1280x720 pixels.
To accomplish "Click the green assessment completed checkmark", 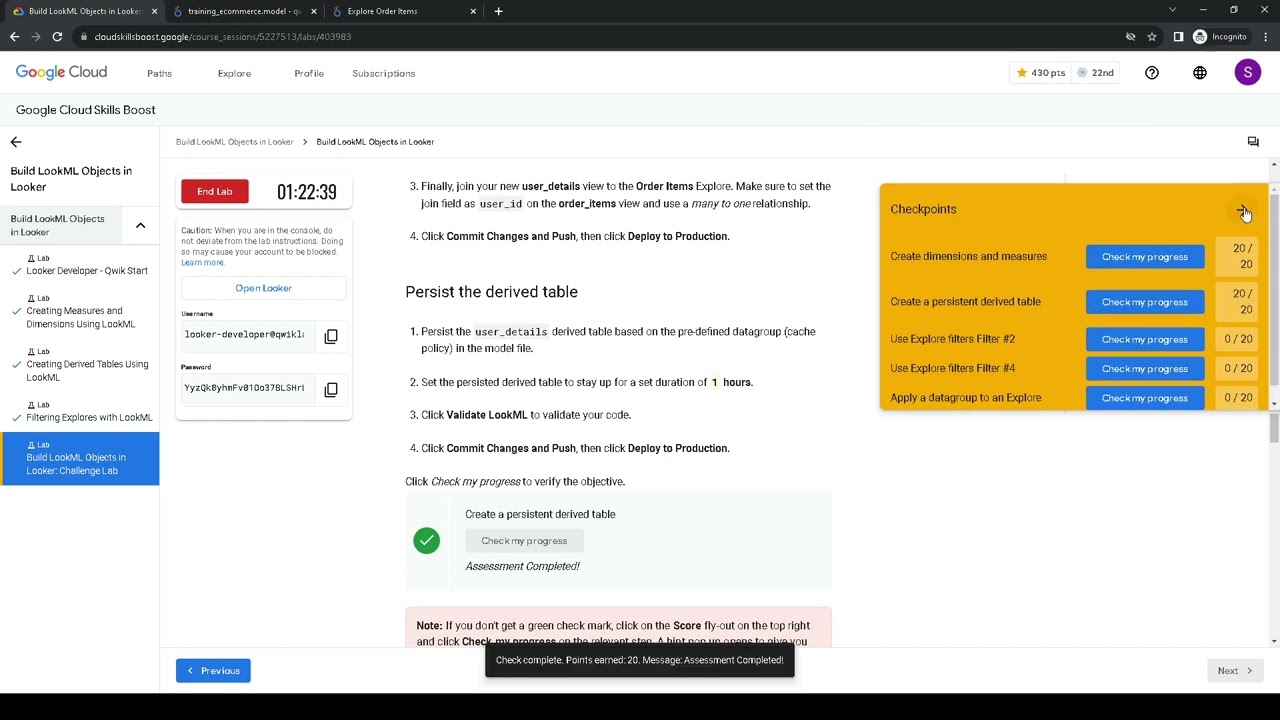I will pyautogui.click(x=426, y=541).
